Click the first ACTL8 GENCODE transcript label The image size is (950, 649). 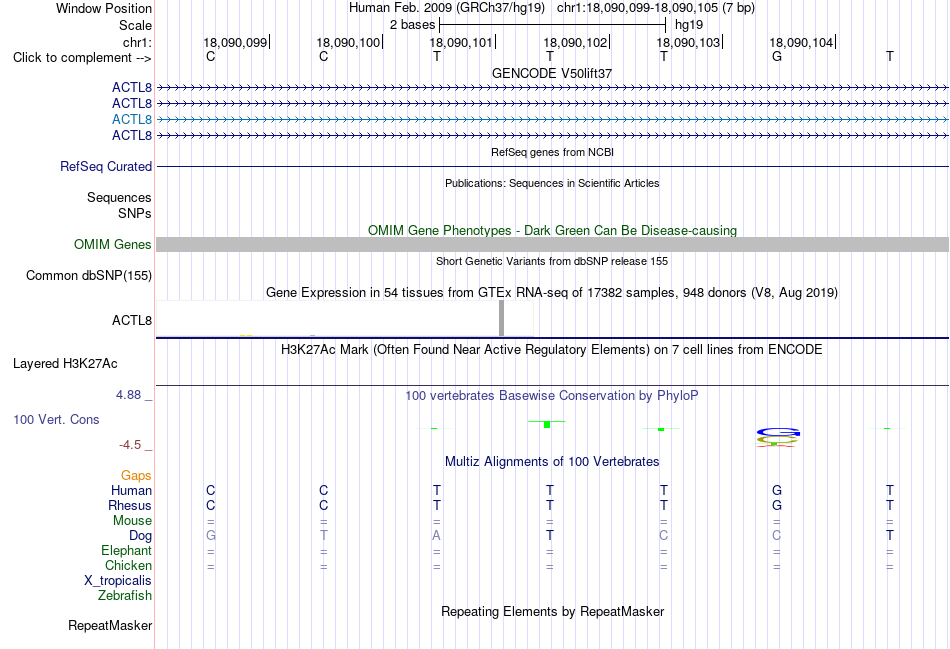[131, 87]
